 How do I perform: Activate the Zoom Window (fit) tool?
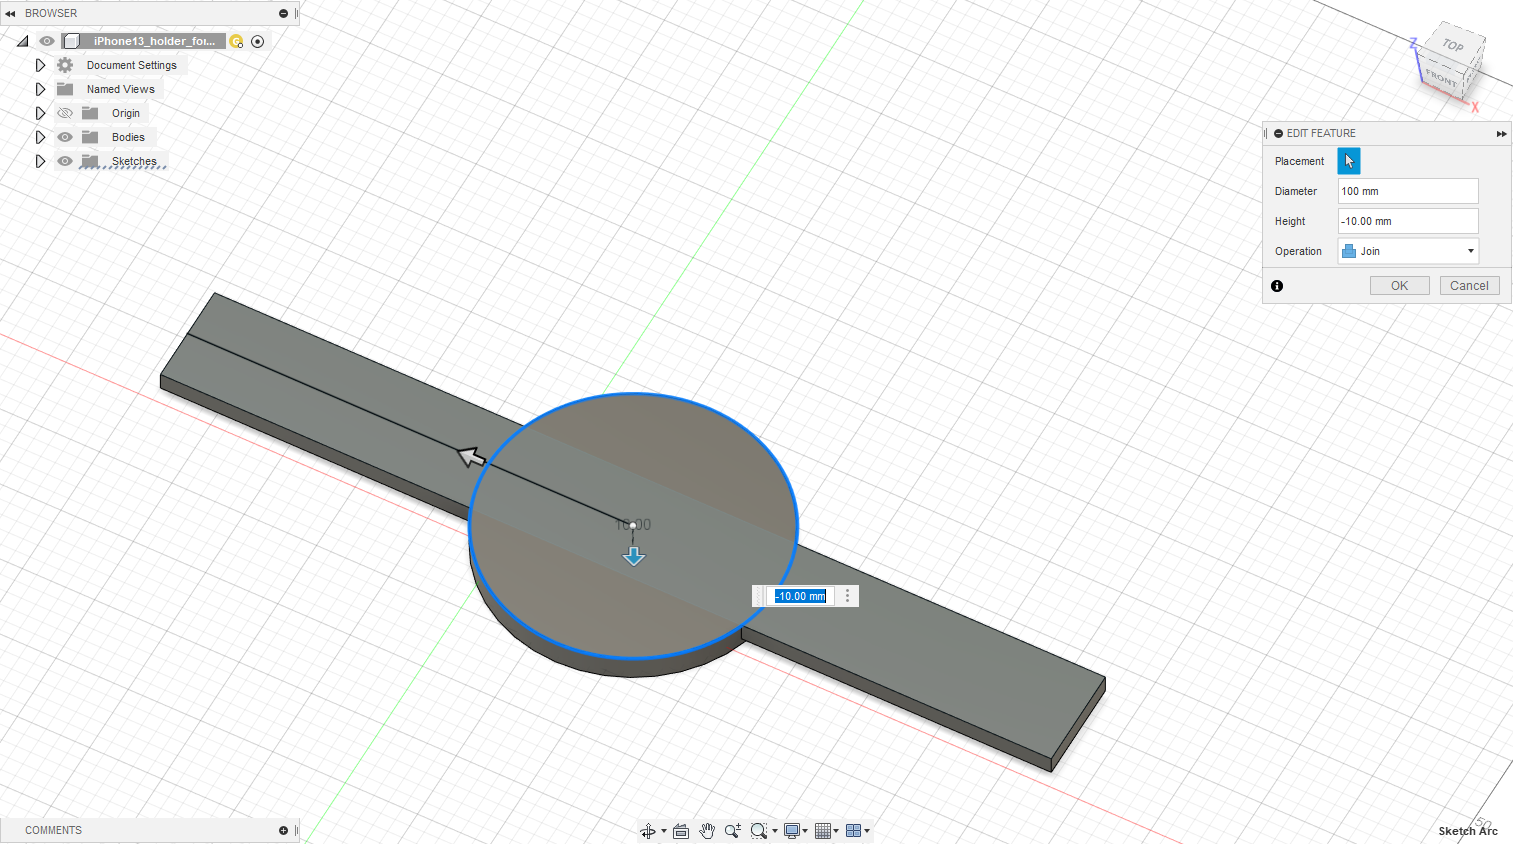pos(759,831)
